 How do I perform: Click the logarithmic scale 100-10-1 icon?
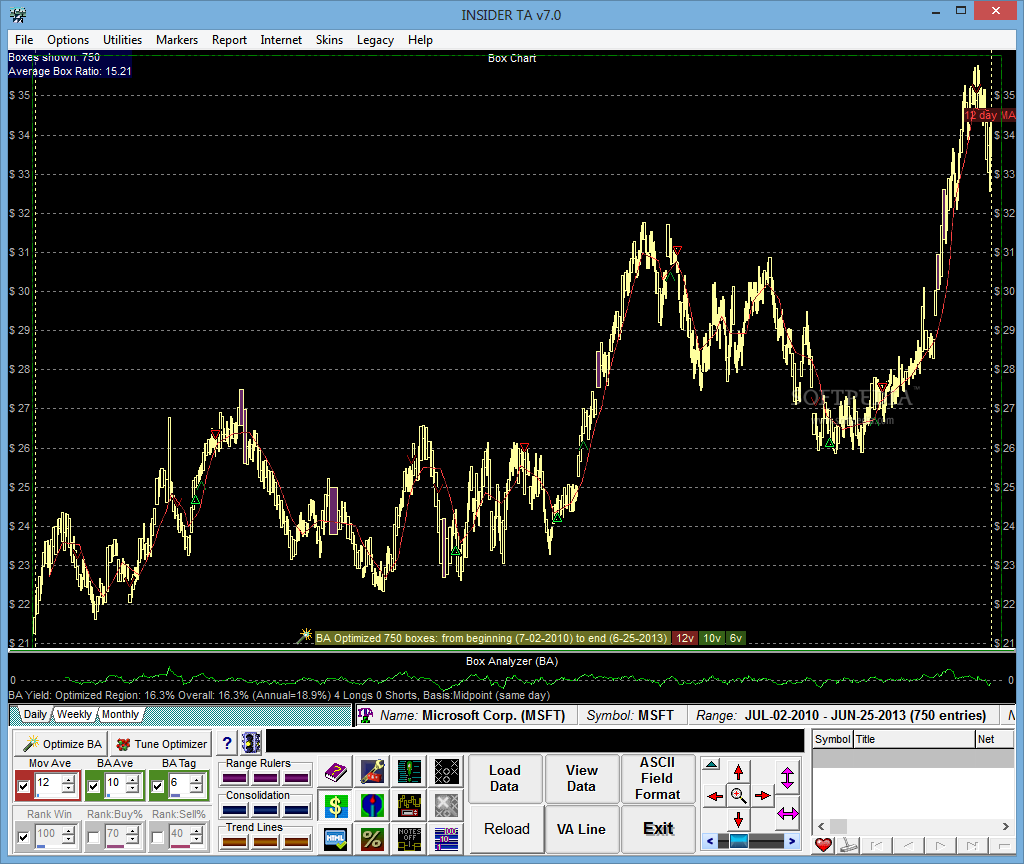pyautogui.click(x=447, y=839)
